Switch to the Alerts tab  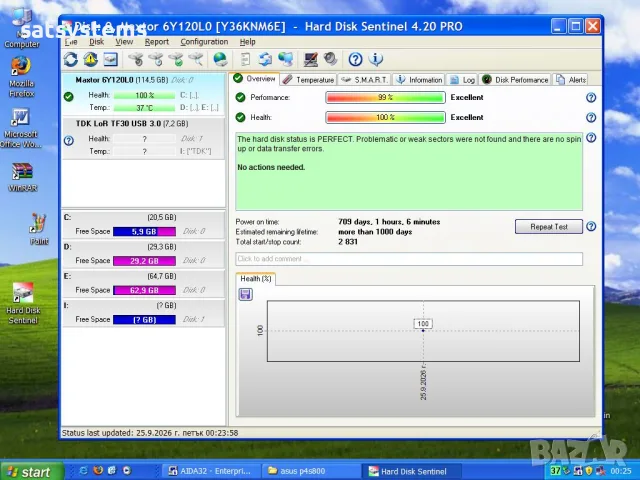(x=571, y=80)
